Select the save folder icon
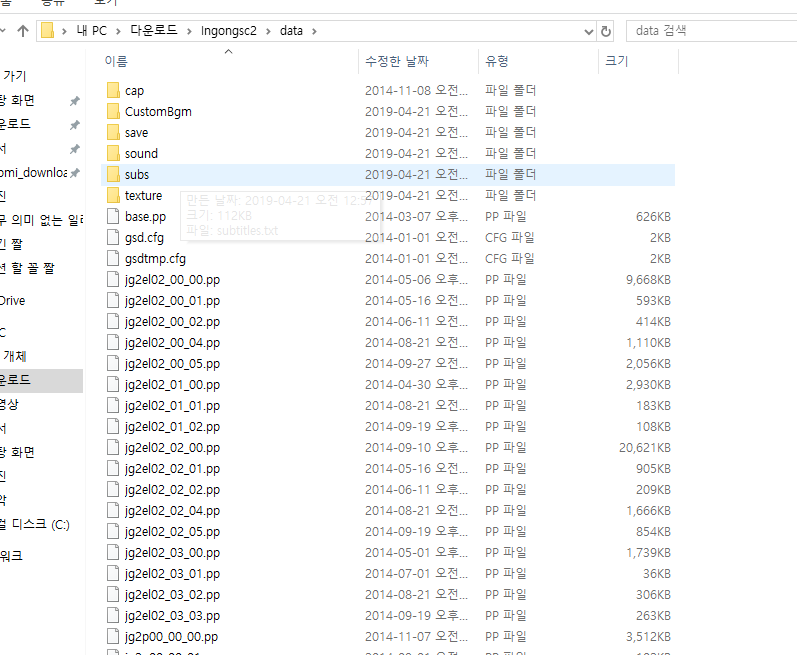This screenshot has height=655, width=797. click(113, 133)
